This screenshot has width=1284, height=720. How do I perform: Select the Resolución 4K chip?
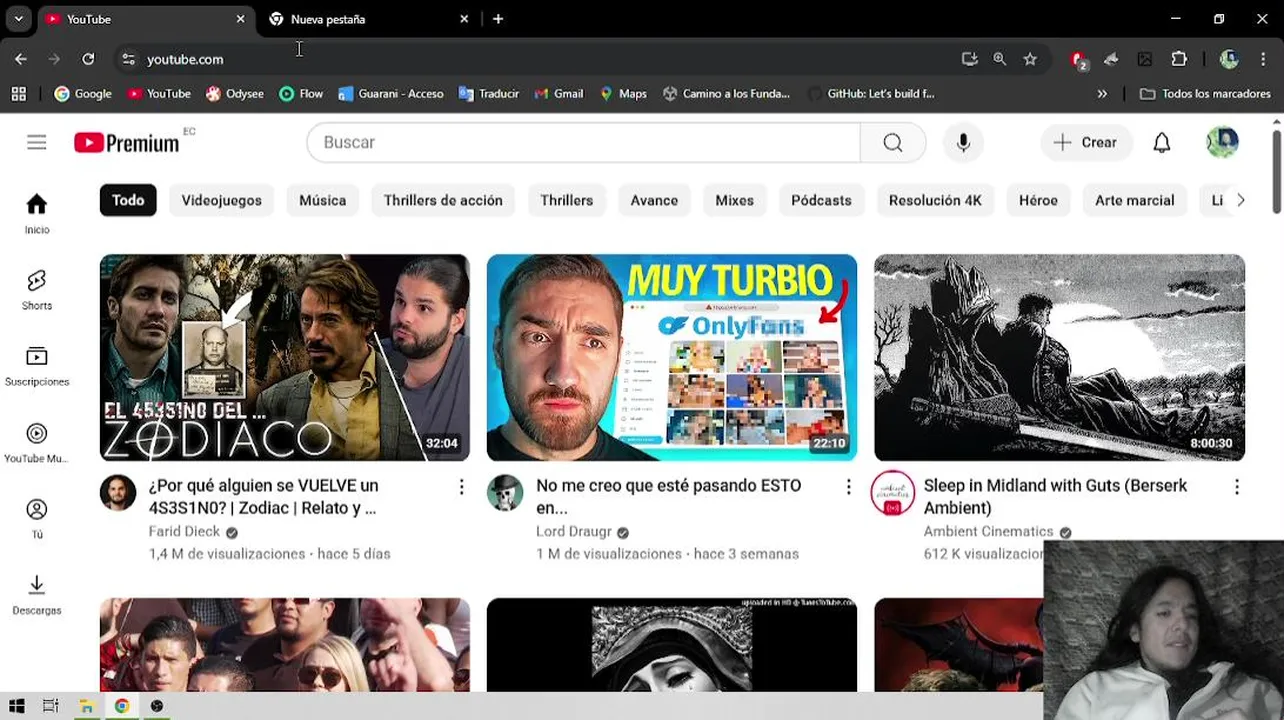point(935,200)
